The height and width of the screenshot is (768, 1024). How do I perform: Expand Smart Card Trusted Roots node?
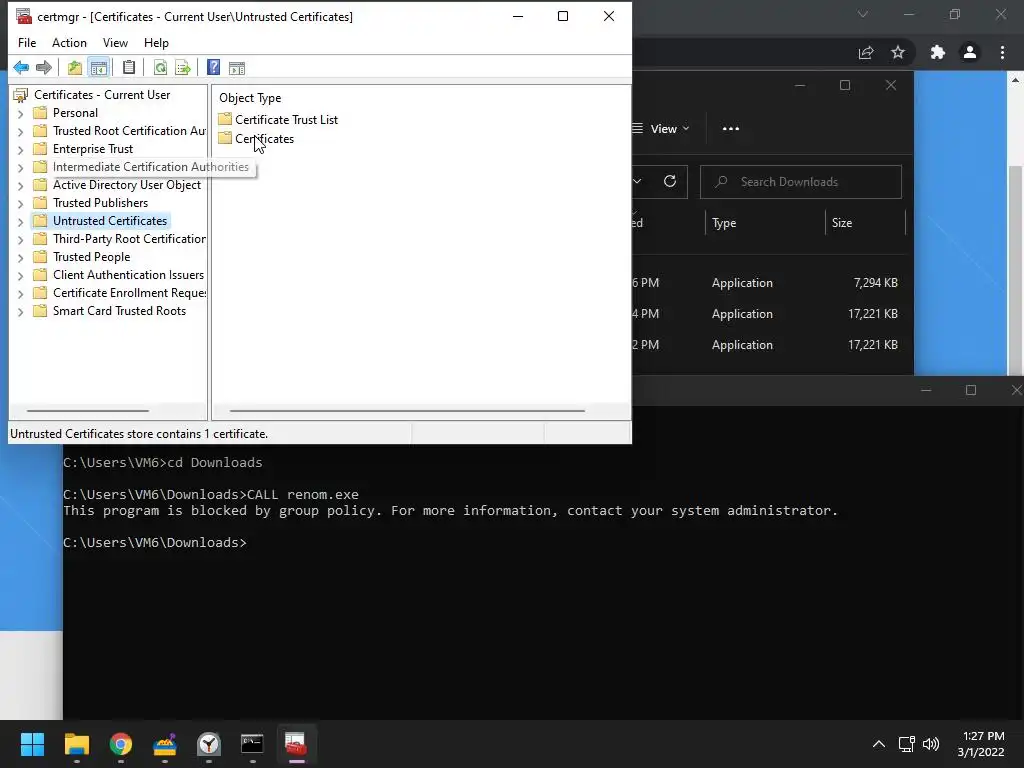point(21,312)
